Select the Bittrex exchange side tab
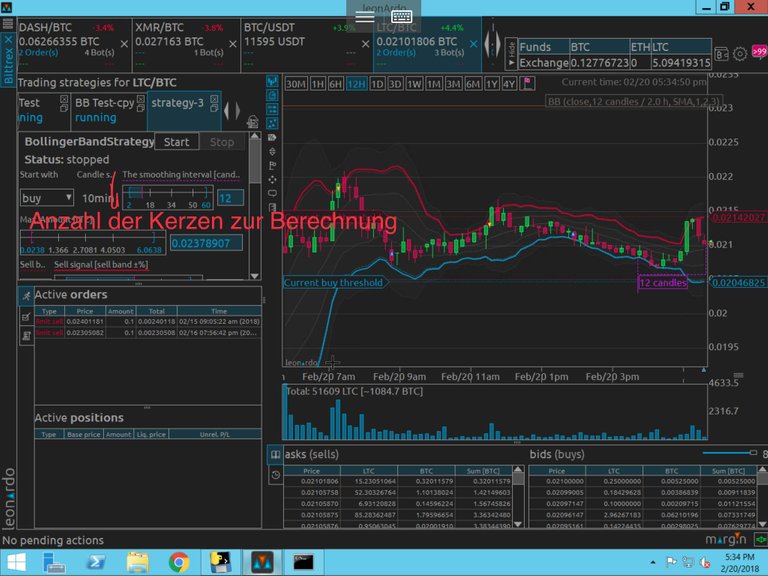 tap(8, 59)
